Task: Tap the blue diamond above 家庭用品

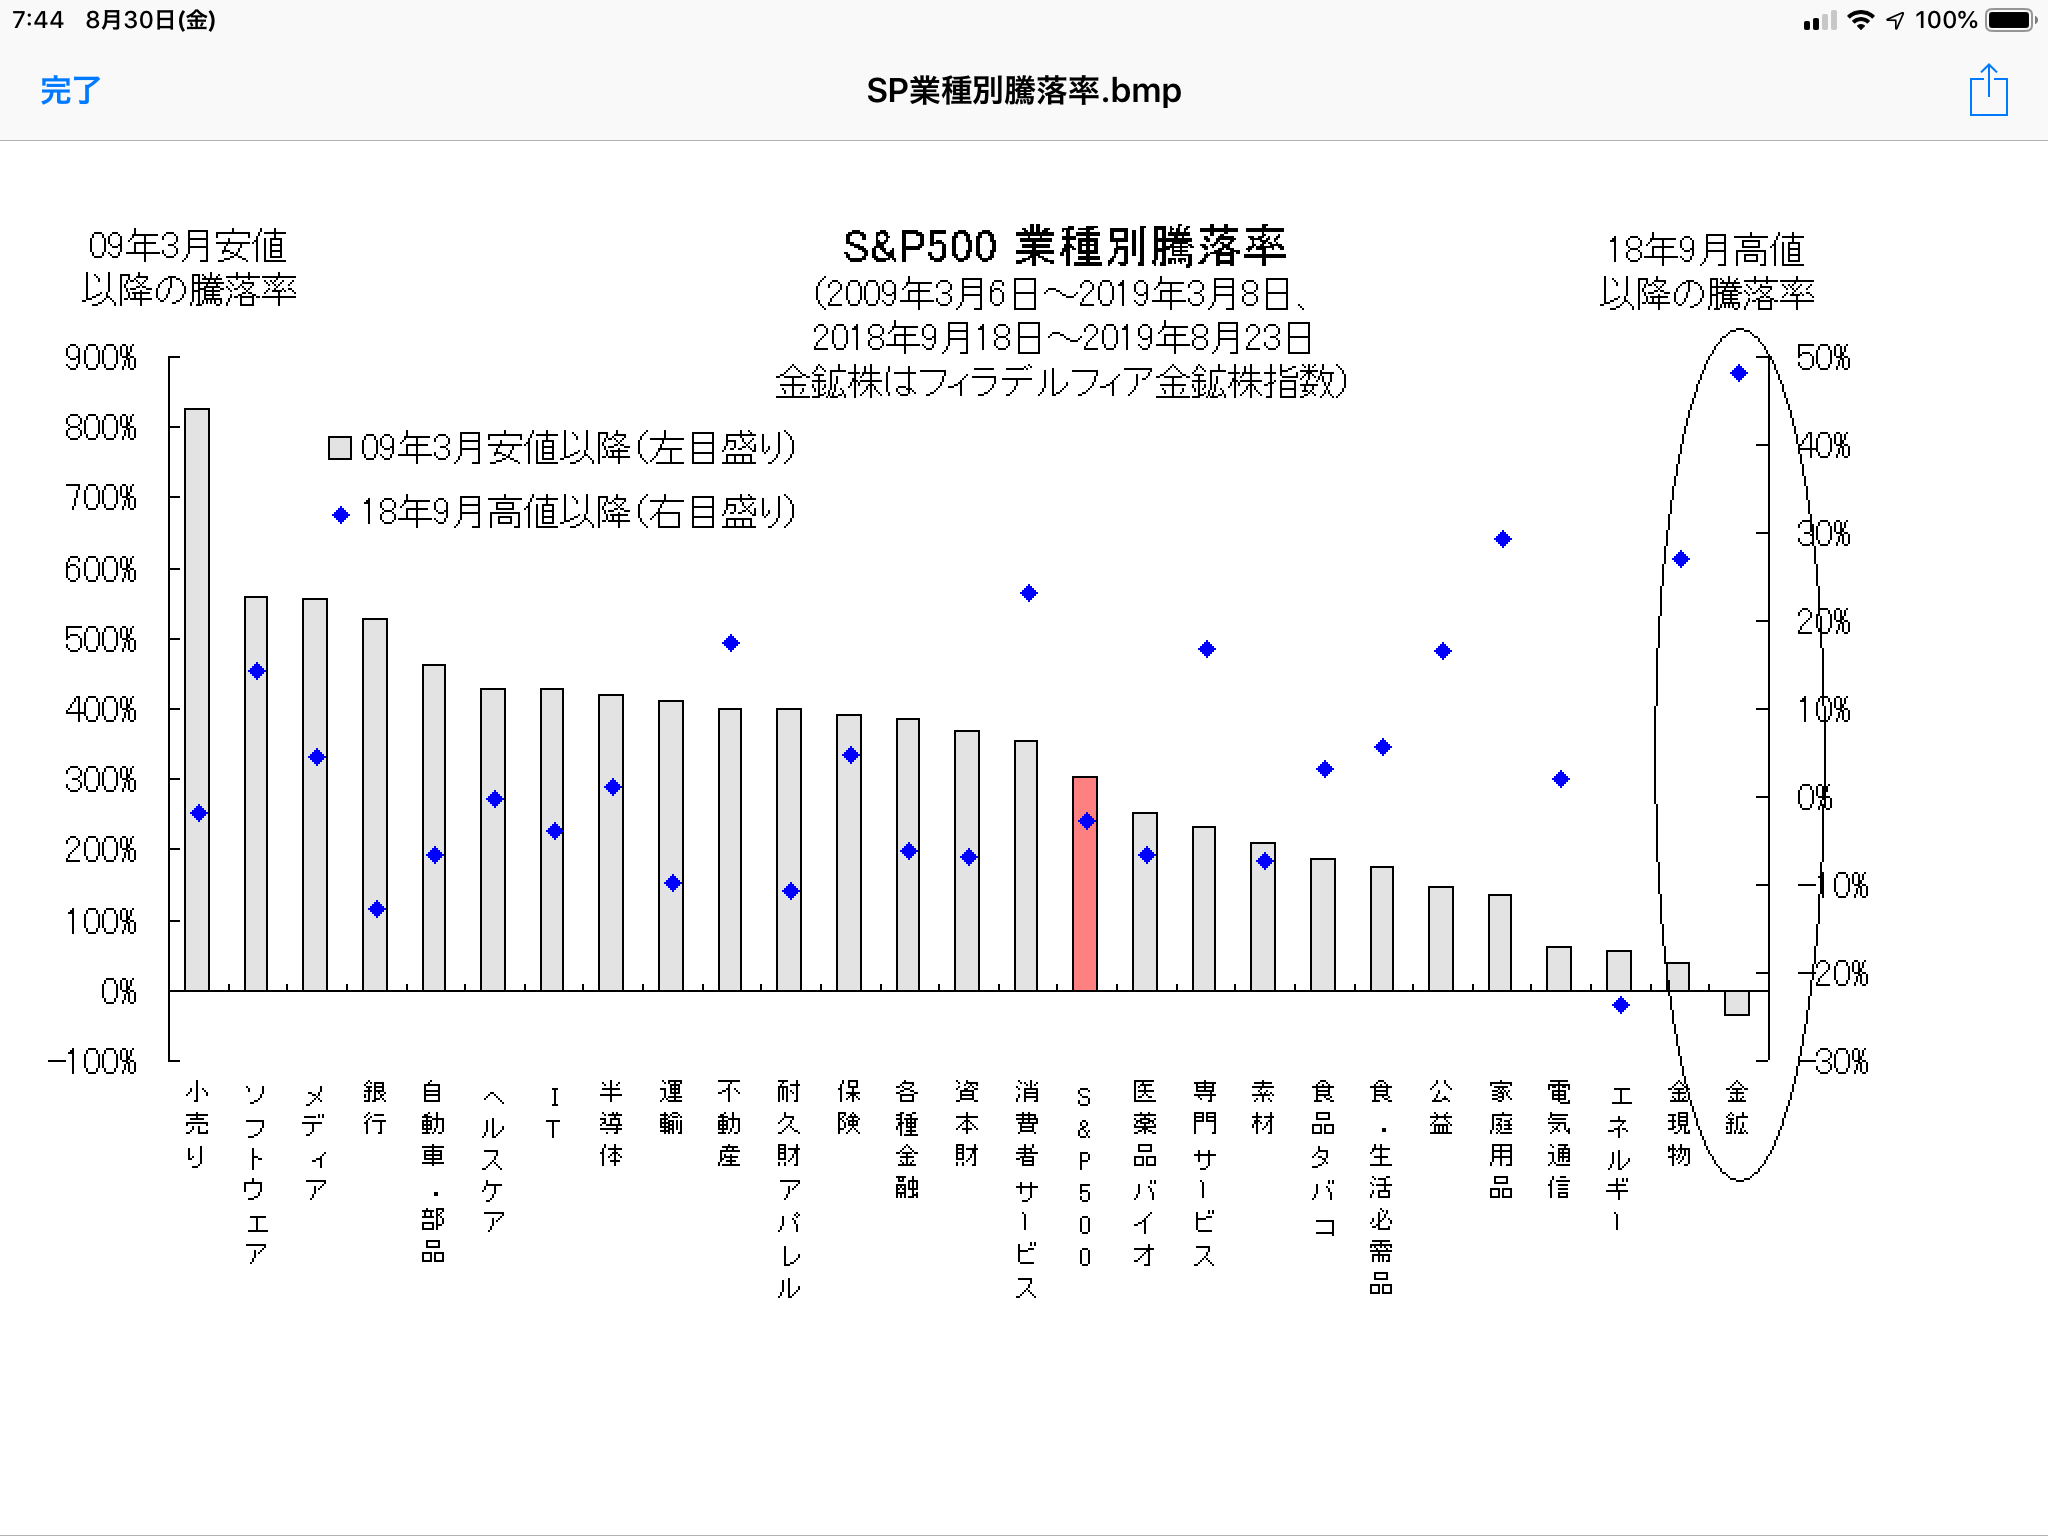Action: [x=1502, y=539]
